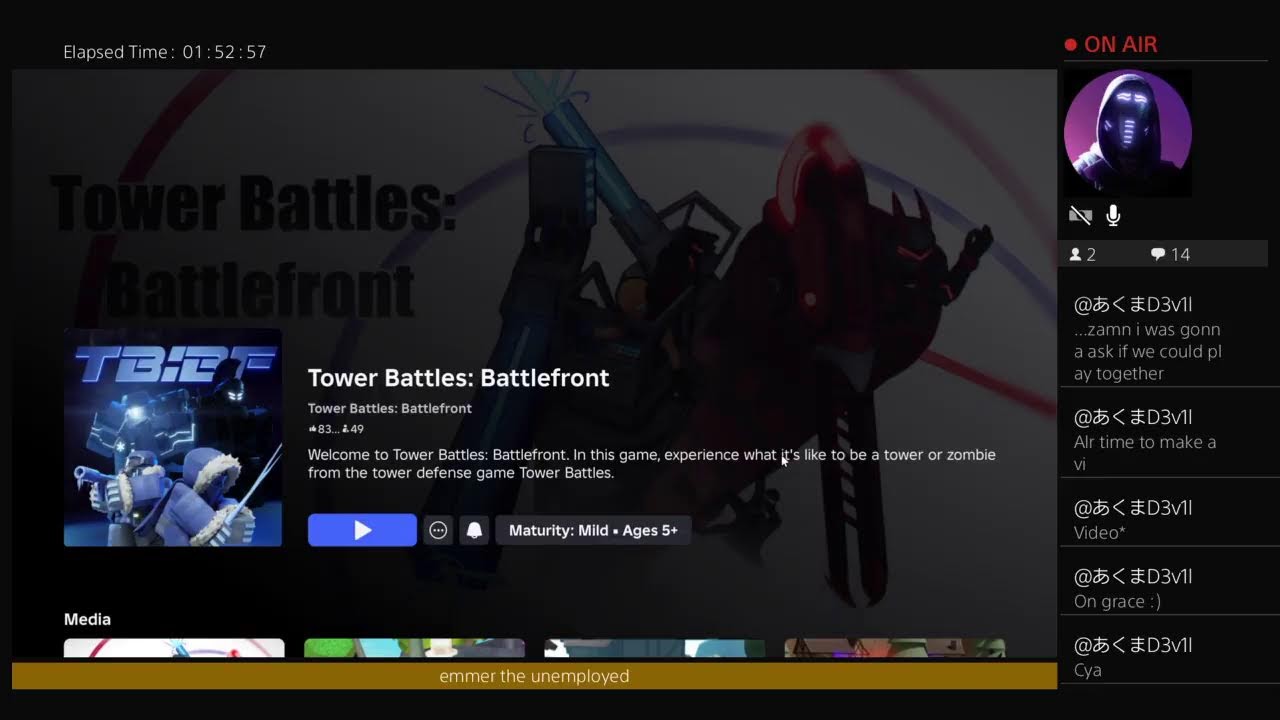Click the Media section heading
This screenshot has width=1280, height=720.
pyautogui.click(x=87, y=619)
